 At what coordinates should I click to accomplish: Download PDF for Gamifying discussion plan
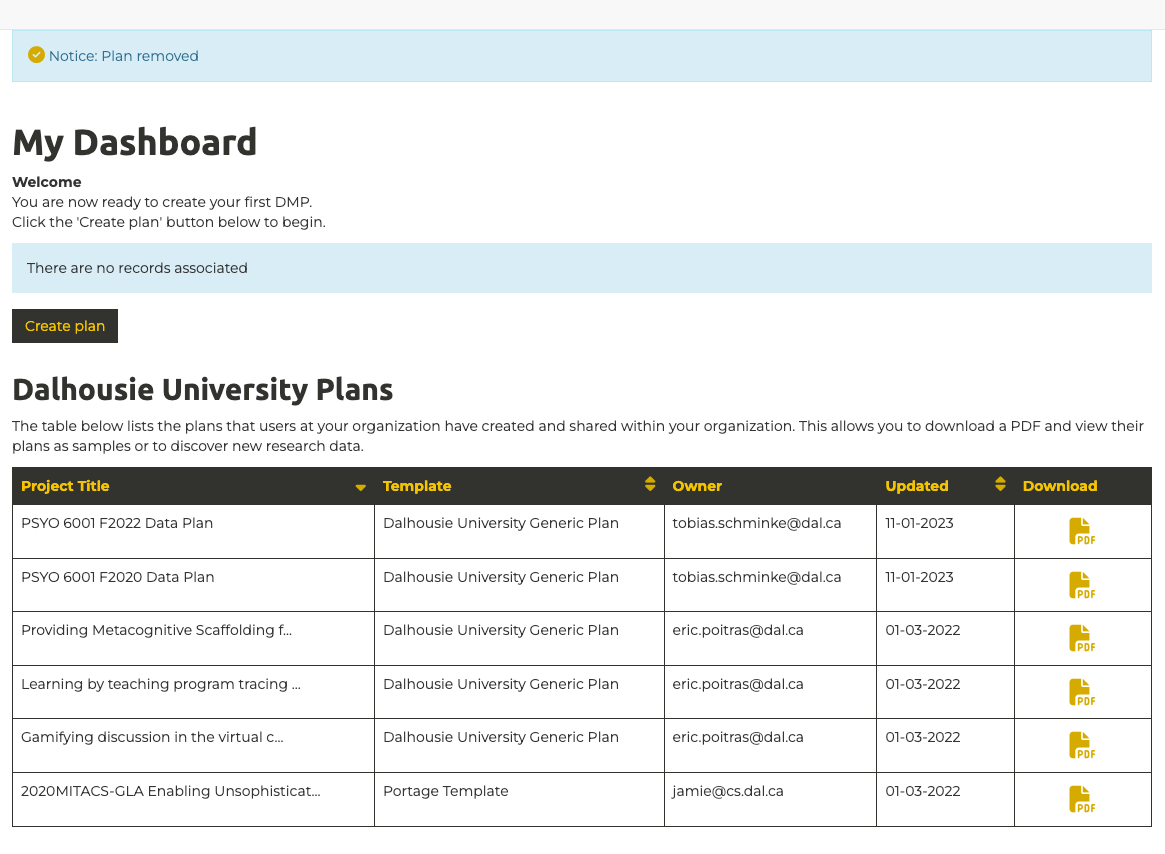[1081, 745]
